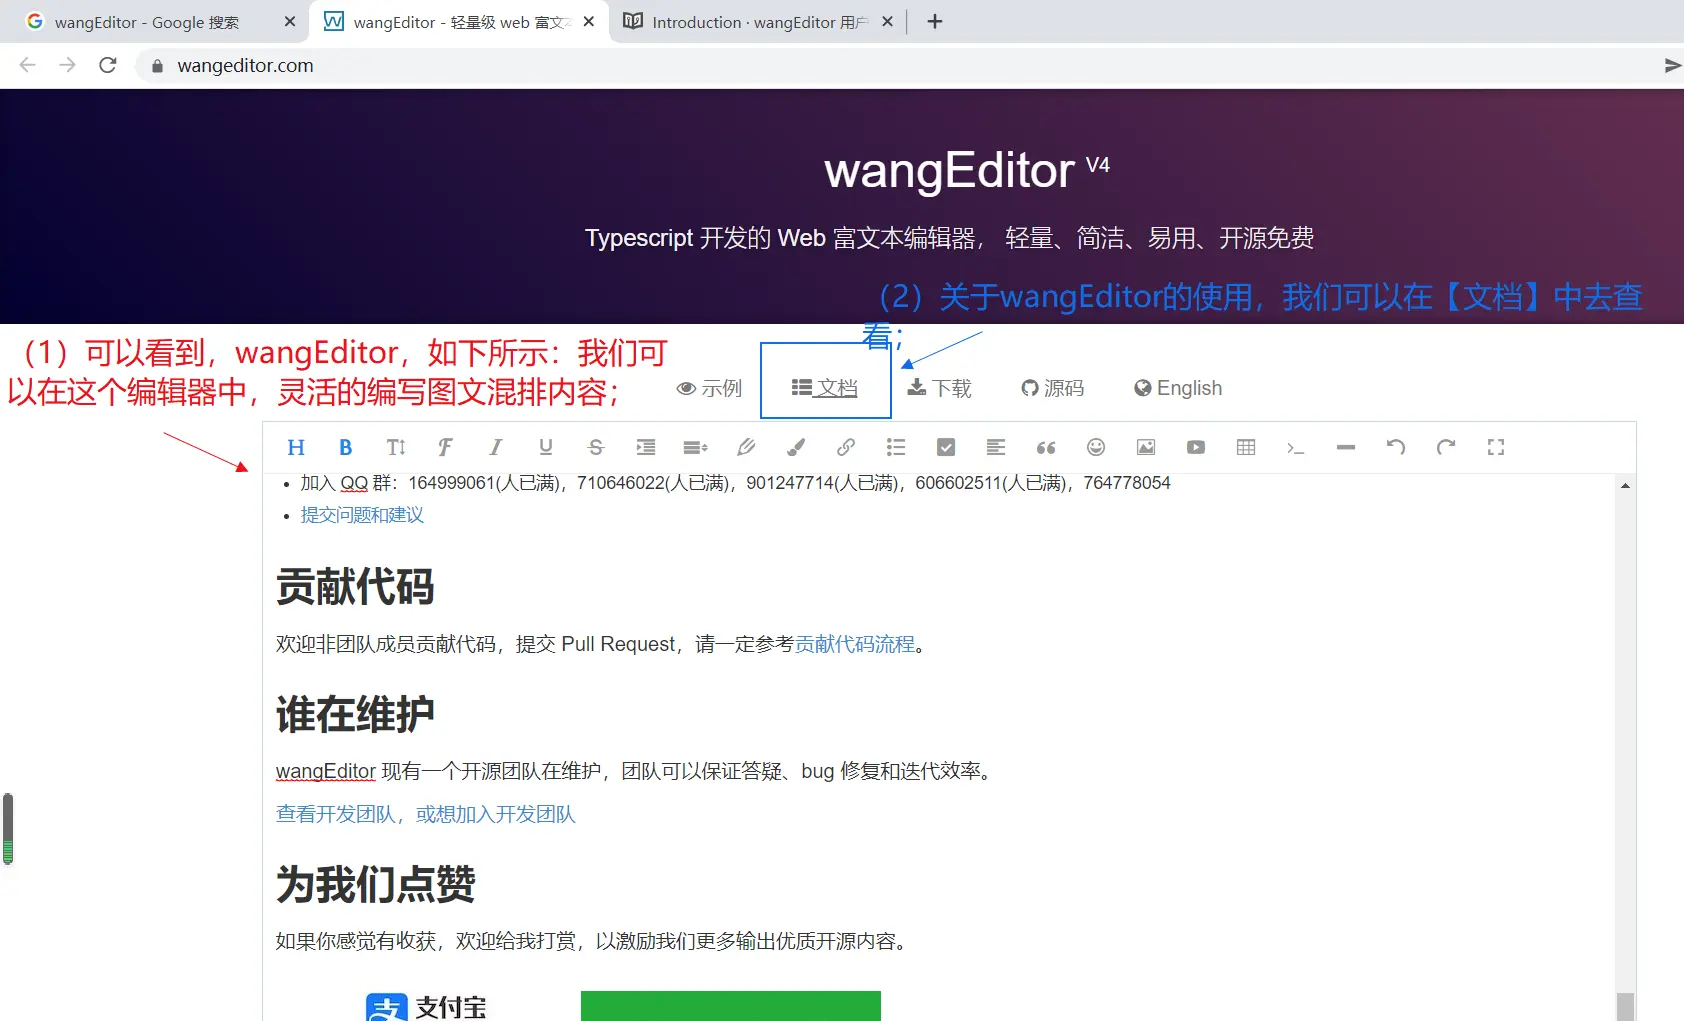Click the indent tool icon
Image resolution: width=1684 pixels, height=1021 pixels.
pos(646,447)
